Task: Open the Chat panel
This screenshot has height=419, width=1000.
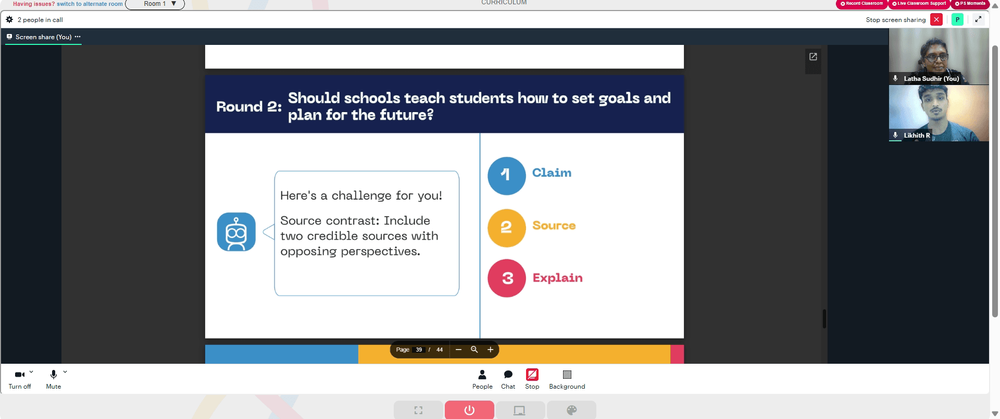Action: 508,379
